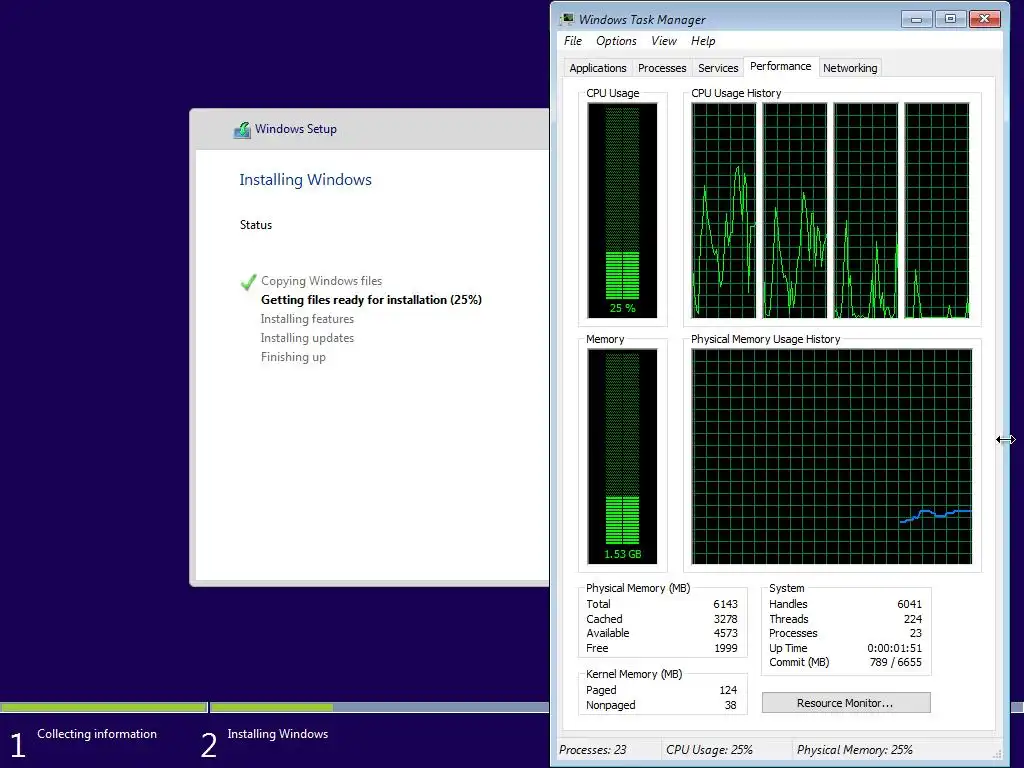1024x768 pixels.
Task: Switch to the Services tab
Action: pyautogui.click(x=718, y=68)
